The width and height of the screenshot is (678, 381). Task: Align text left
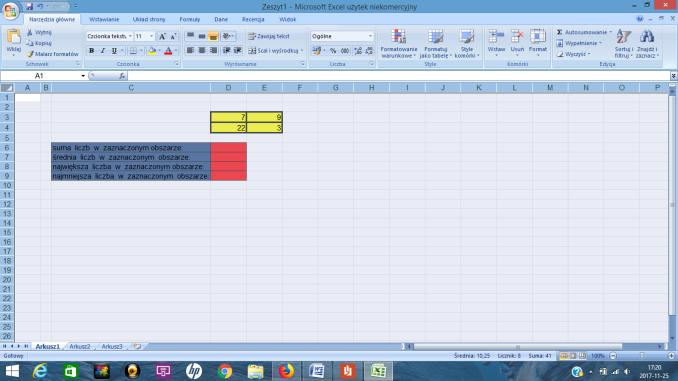point(190,51)
